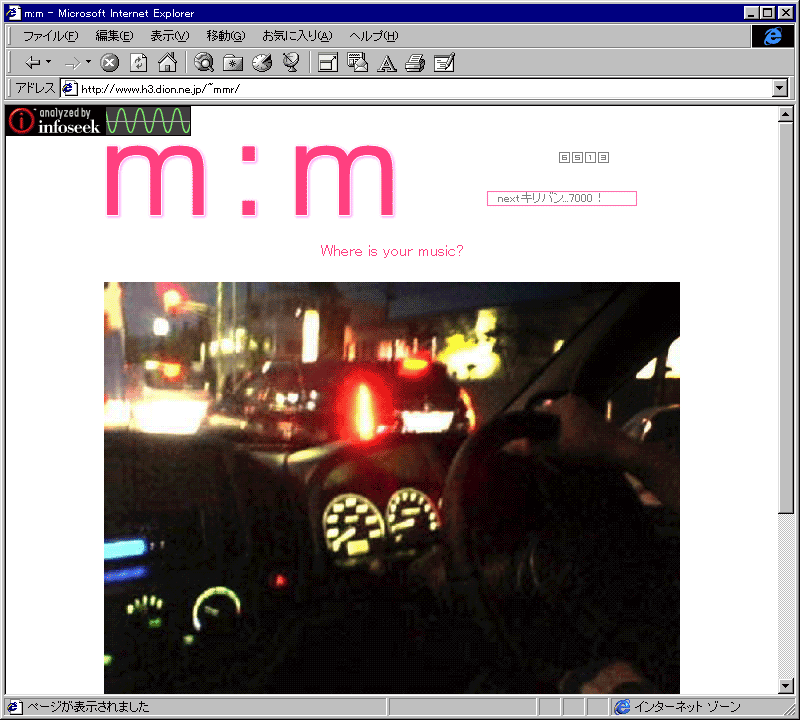This screenshot has height=720, width=800.
Task: Click the アドレス label
Action: [x=35, y=88]
